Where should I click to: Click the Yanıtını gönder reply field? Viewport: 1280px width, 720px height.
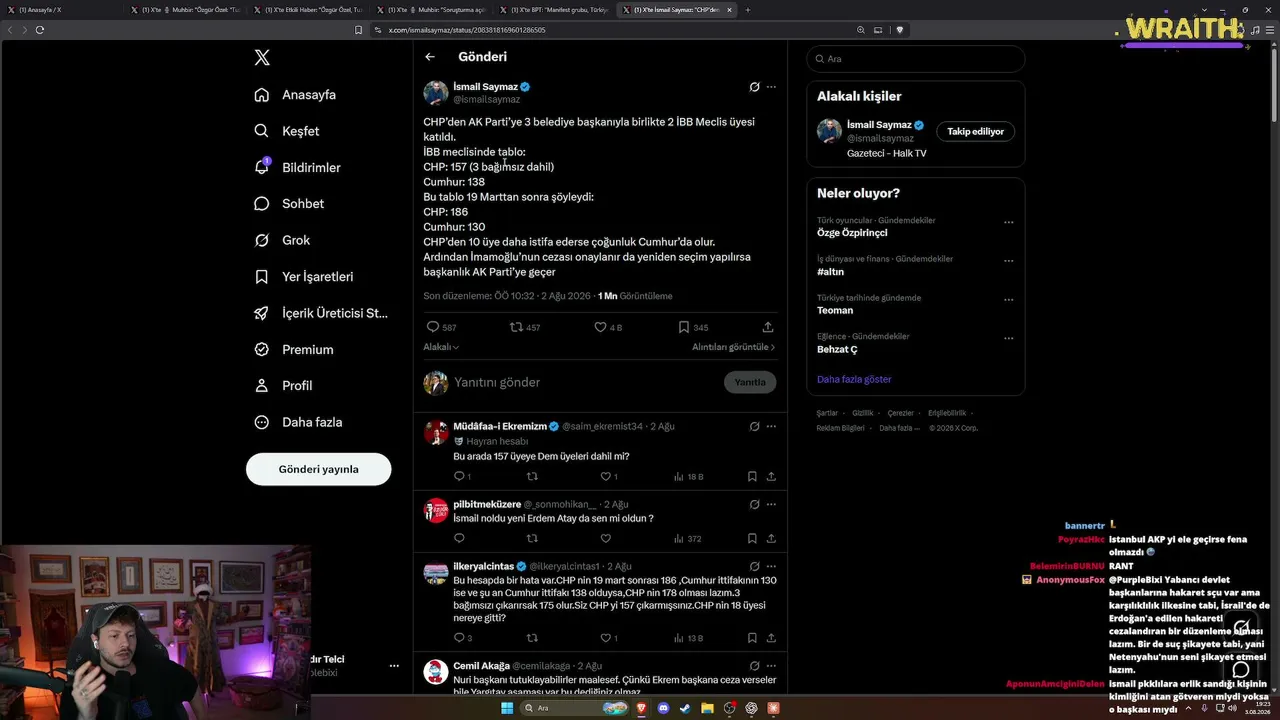[x=584, y=382]
